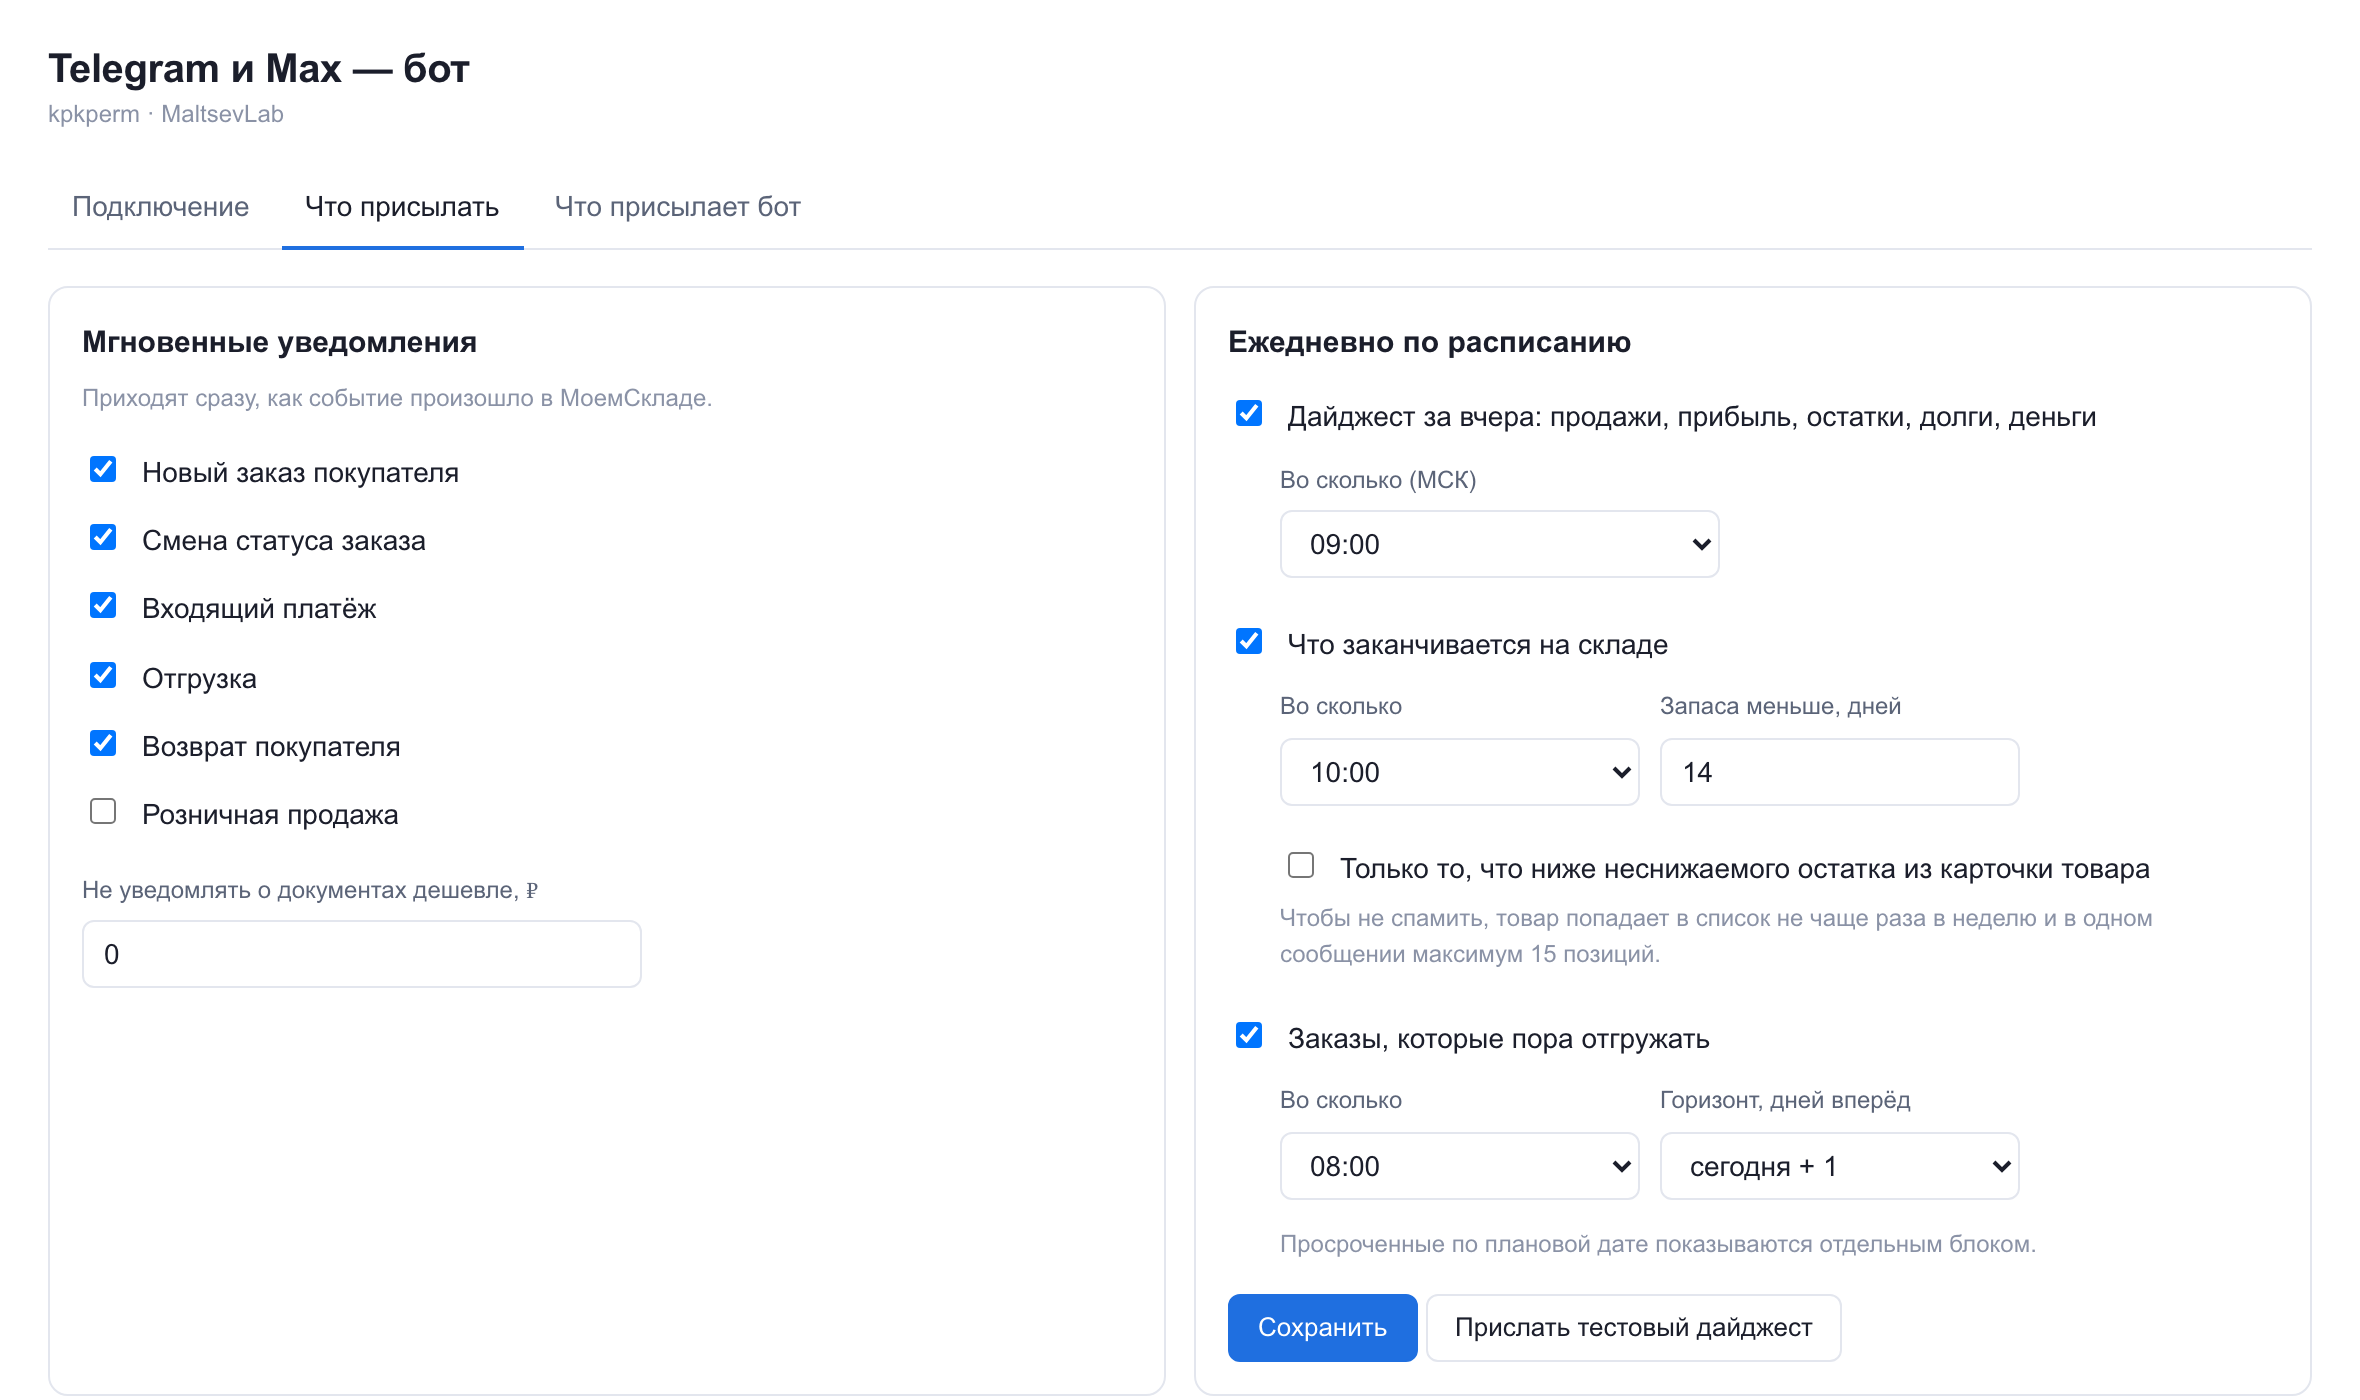Click the Горизонт, дней вперёд label
Image resolution: width=2360 pixels, height=1400 pixels.
pyautogui.click(x=1785, y=1100)
